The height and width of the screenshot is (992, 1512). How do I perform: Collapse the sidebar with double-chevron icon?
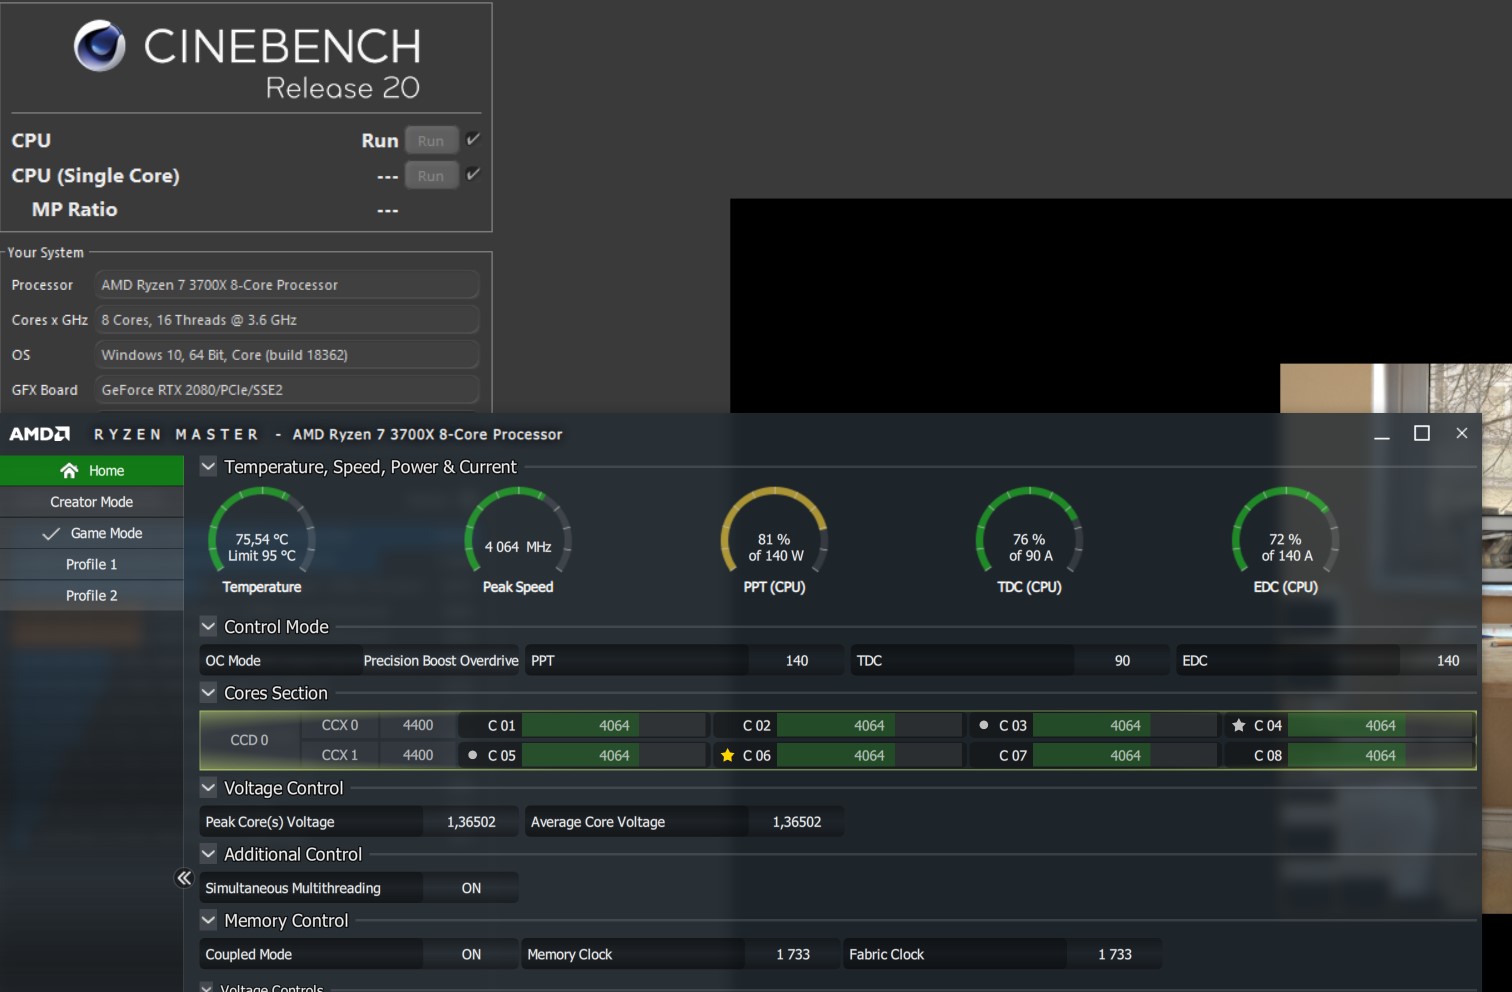point(184,878)
